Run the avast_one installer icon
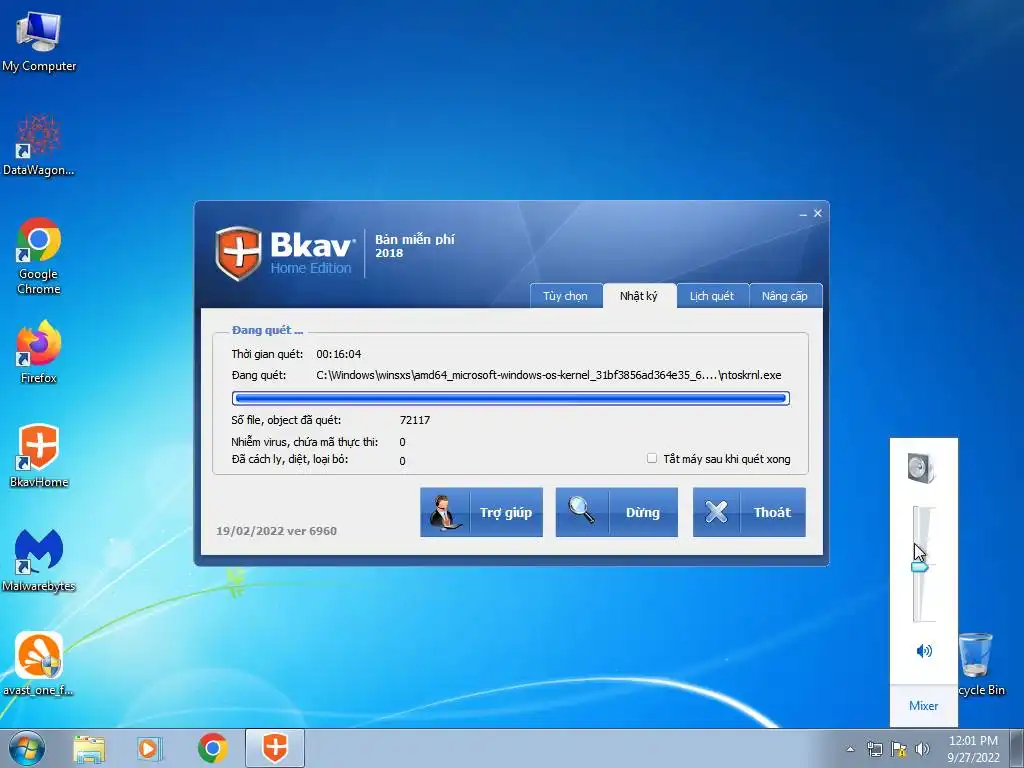 point(39,664)
